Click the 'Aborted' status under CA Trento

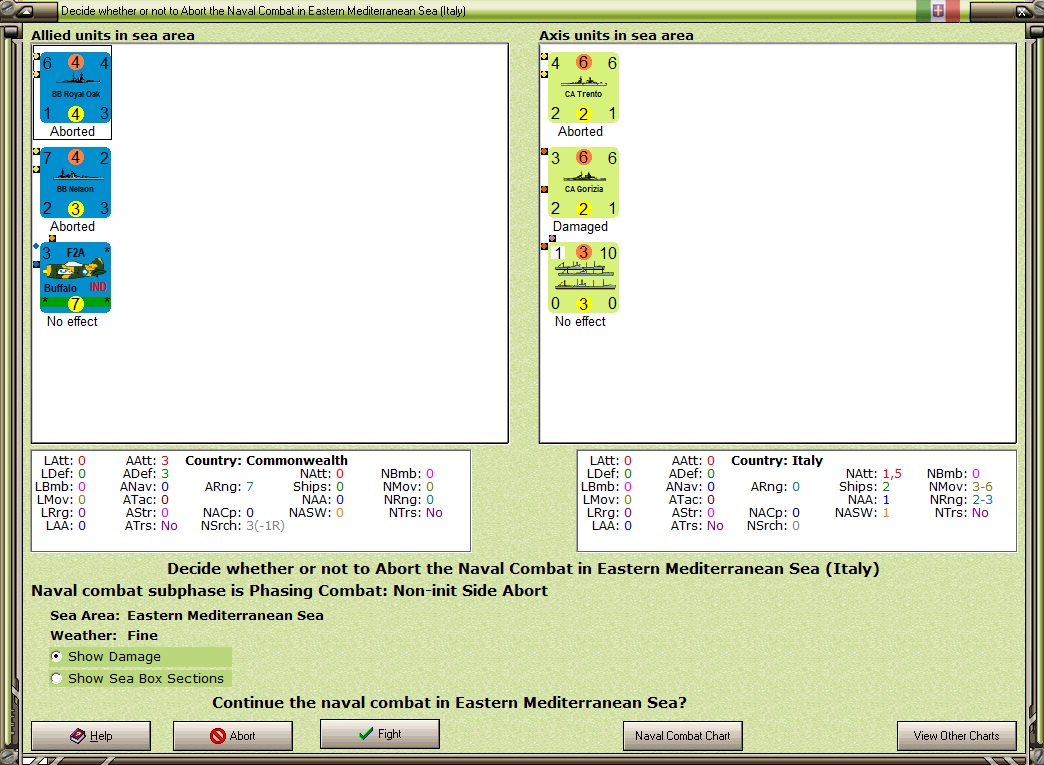pyautogui.click(x=581, y=132)
